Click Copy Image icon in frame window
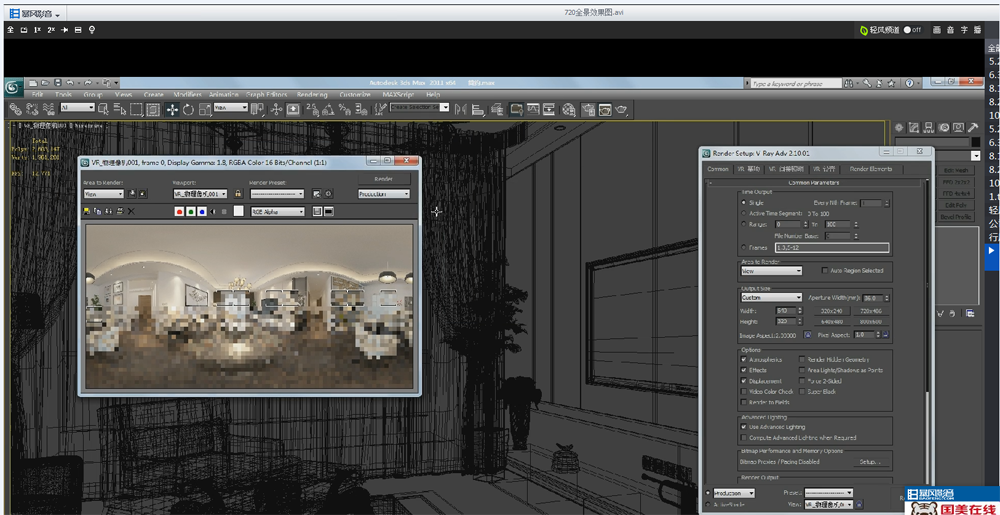1000x515 pixels. (x=98, y=212)
